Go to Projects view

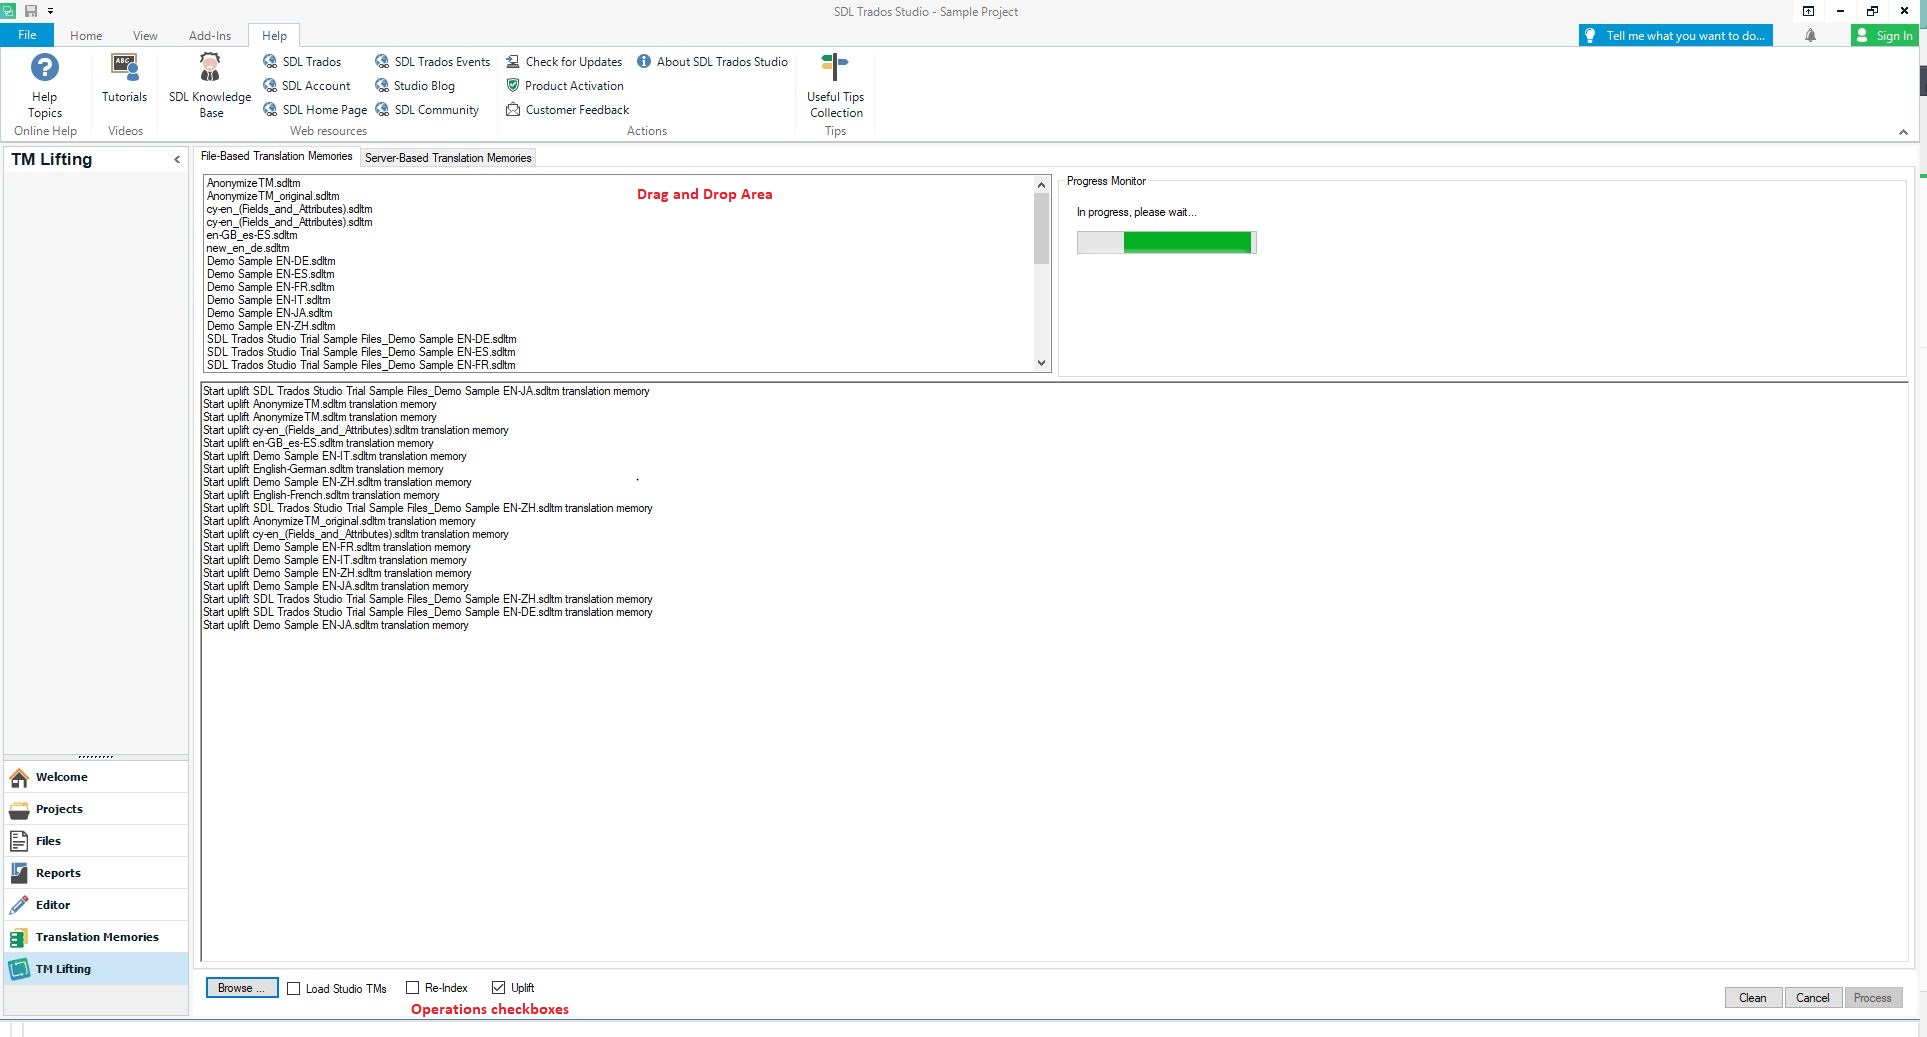[x=96, y=809]
